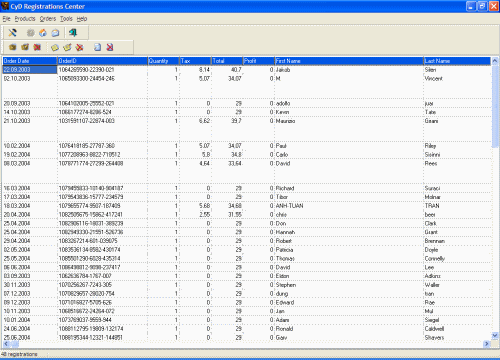This screenshot has width=500, height=360.
Task: Select the first name cell 'Patricia'
Action: (x=349, y=250)
